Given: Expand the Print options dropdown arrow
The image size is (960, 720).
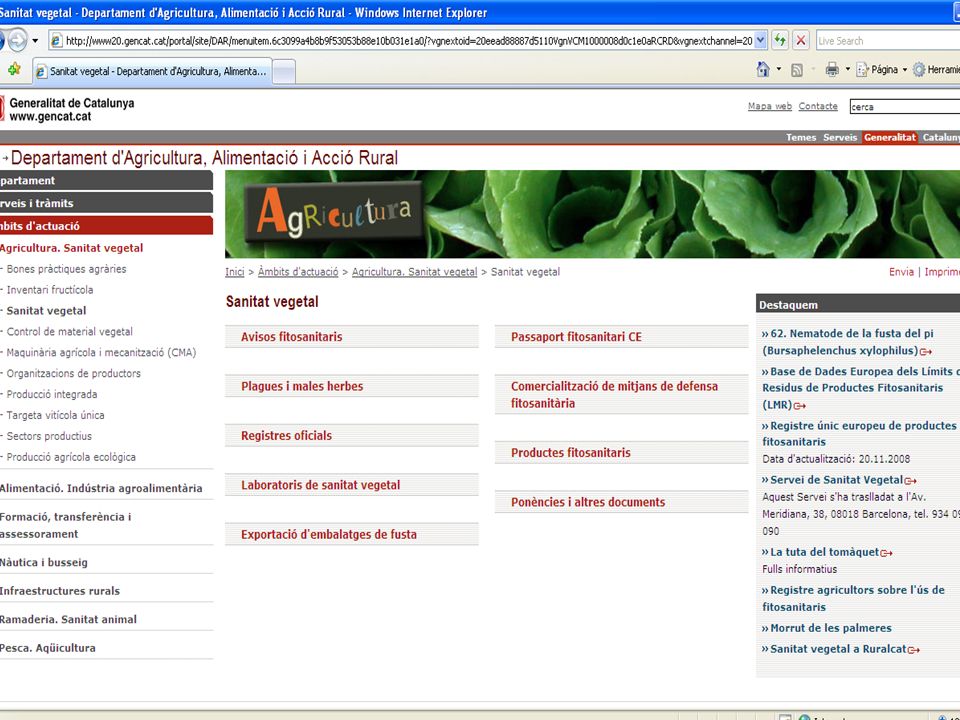Looking at the screenshot, I should (x=847, y=69).
